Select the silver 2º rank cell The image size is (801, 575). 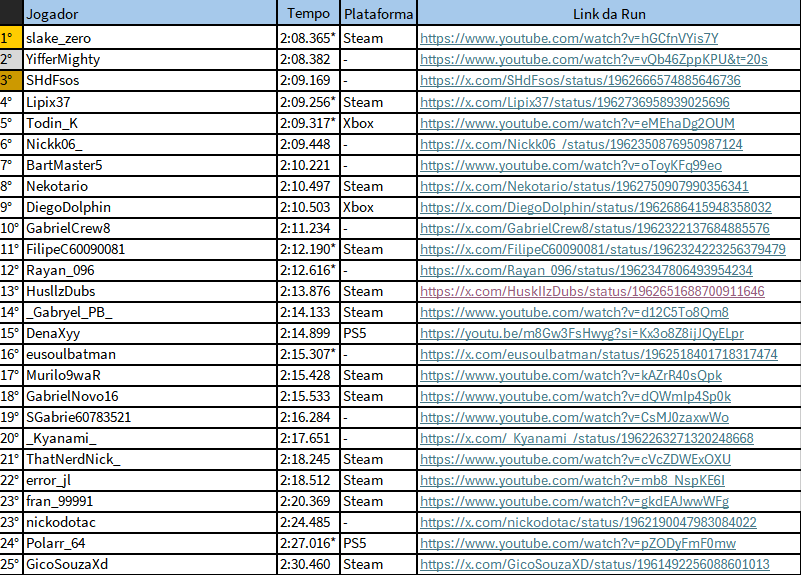pyautogui.click(x=11, y=59)
